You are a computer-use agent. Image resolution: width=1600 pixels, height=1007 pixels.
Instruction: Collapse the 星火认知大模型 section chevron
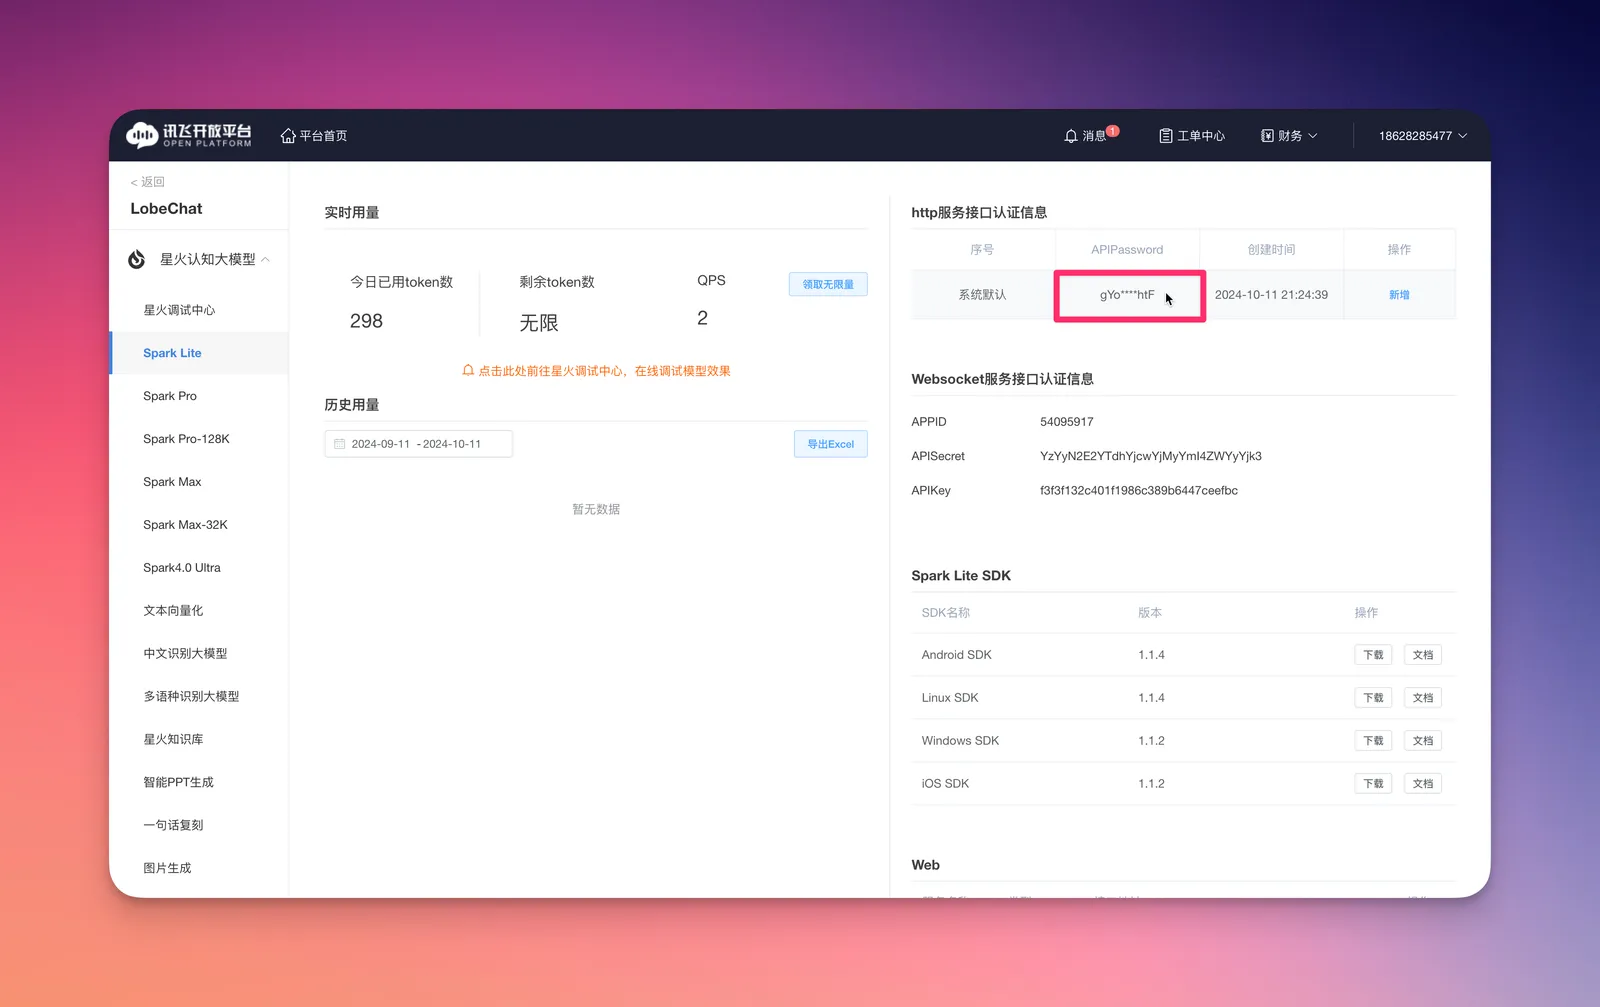pos(266,258)
